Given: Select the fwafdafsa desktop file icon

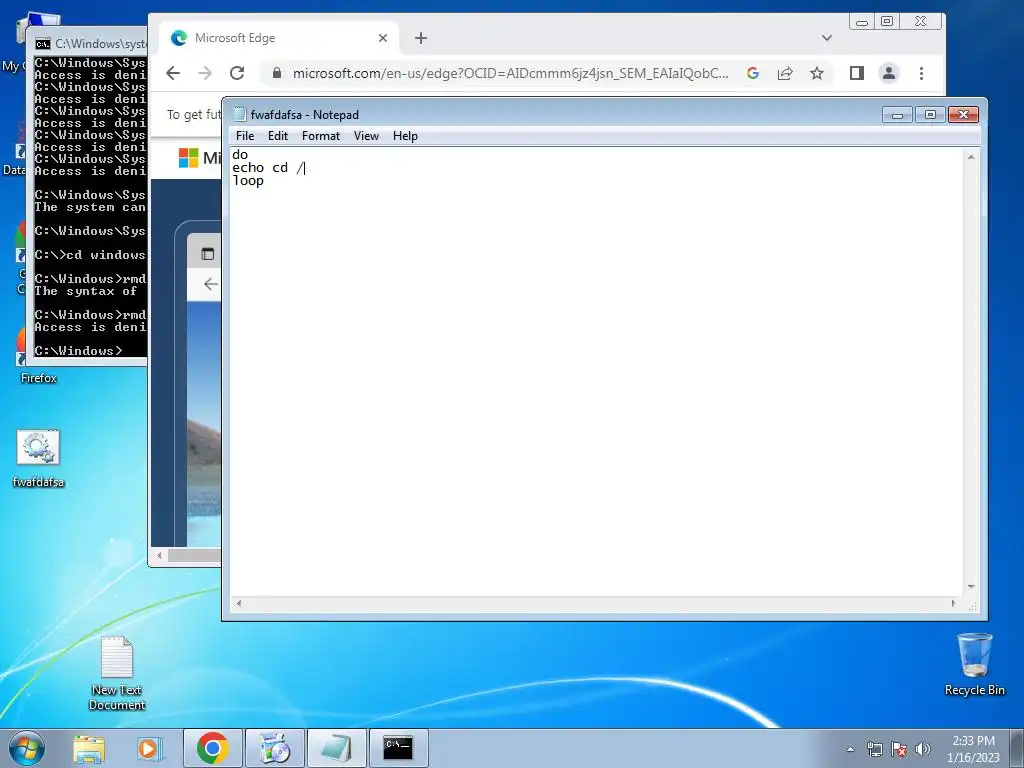Looking at the screenshot, I should click(38, 458).
